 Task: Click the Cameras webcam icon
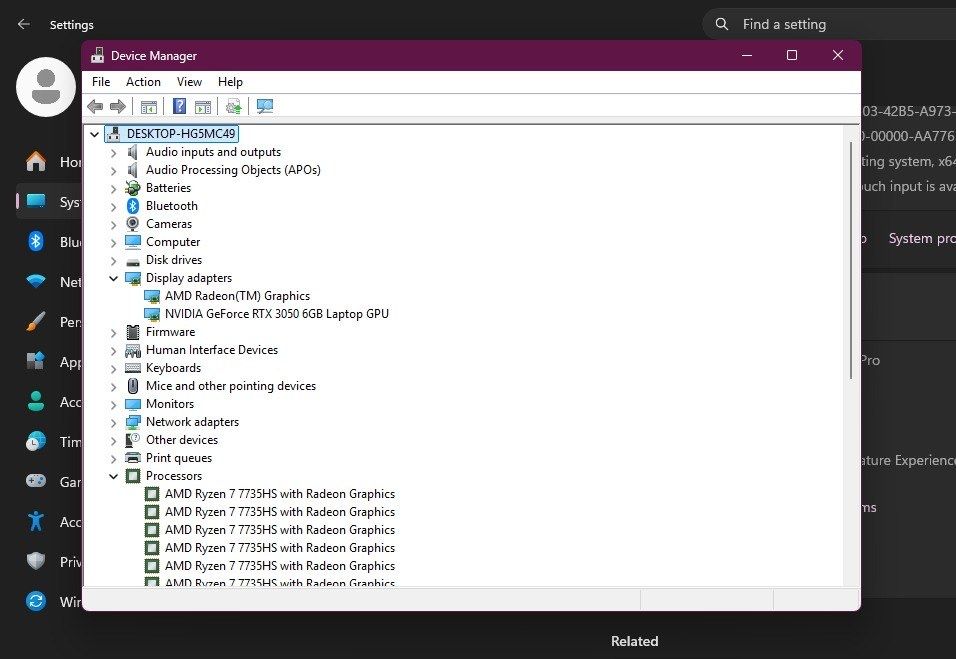pyautogui.click(x=132, y=224)
